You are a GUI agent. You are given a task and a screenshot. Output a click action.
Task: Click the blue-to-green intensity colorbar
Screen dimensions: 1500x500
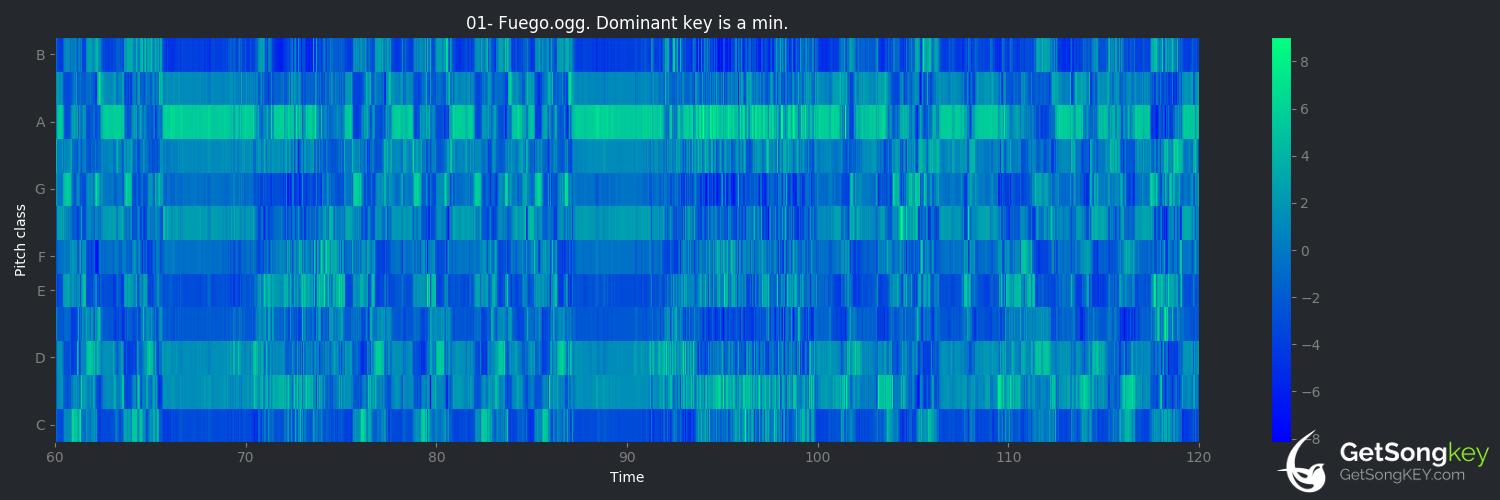tap(1281, 240)
